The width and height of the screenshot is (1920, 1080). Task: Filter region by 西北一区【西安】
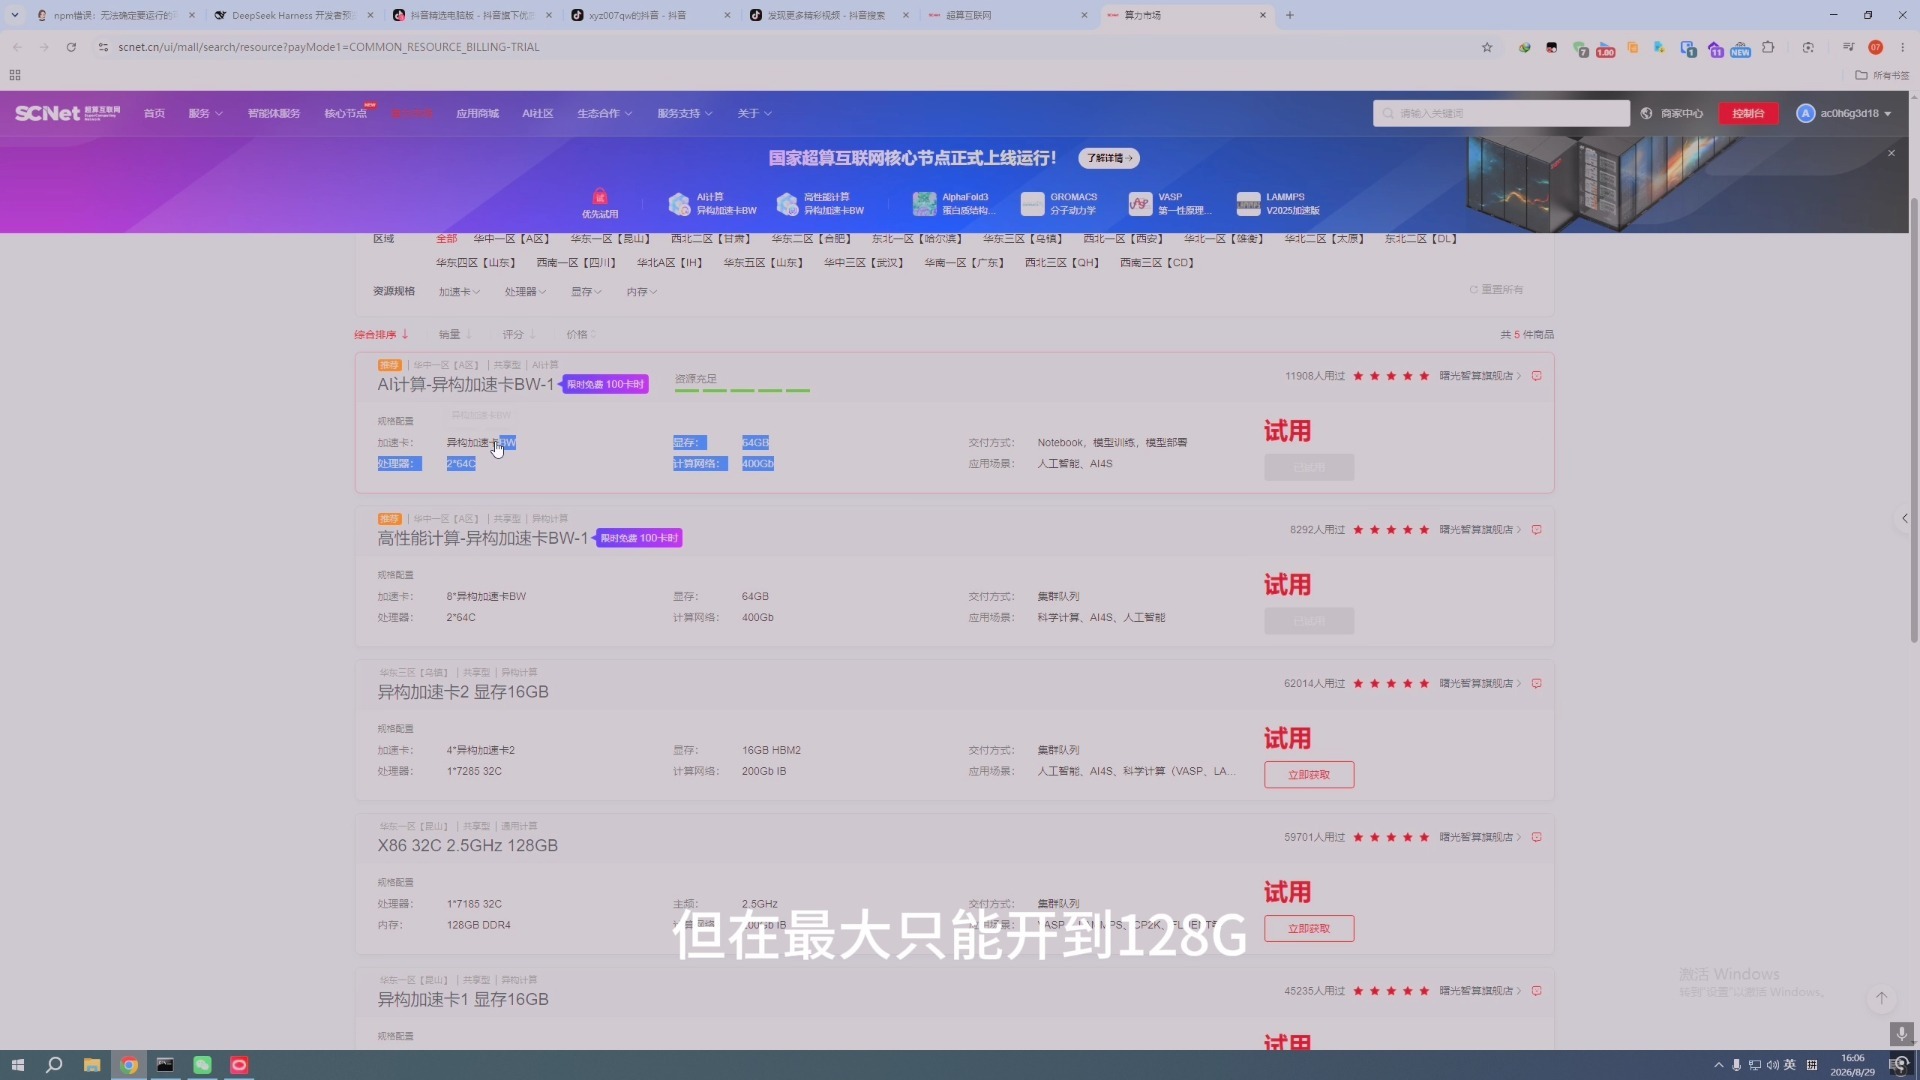tap(1123, 239)
